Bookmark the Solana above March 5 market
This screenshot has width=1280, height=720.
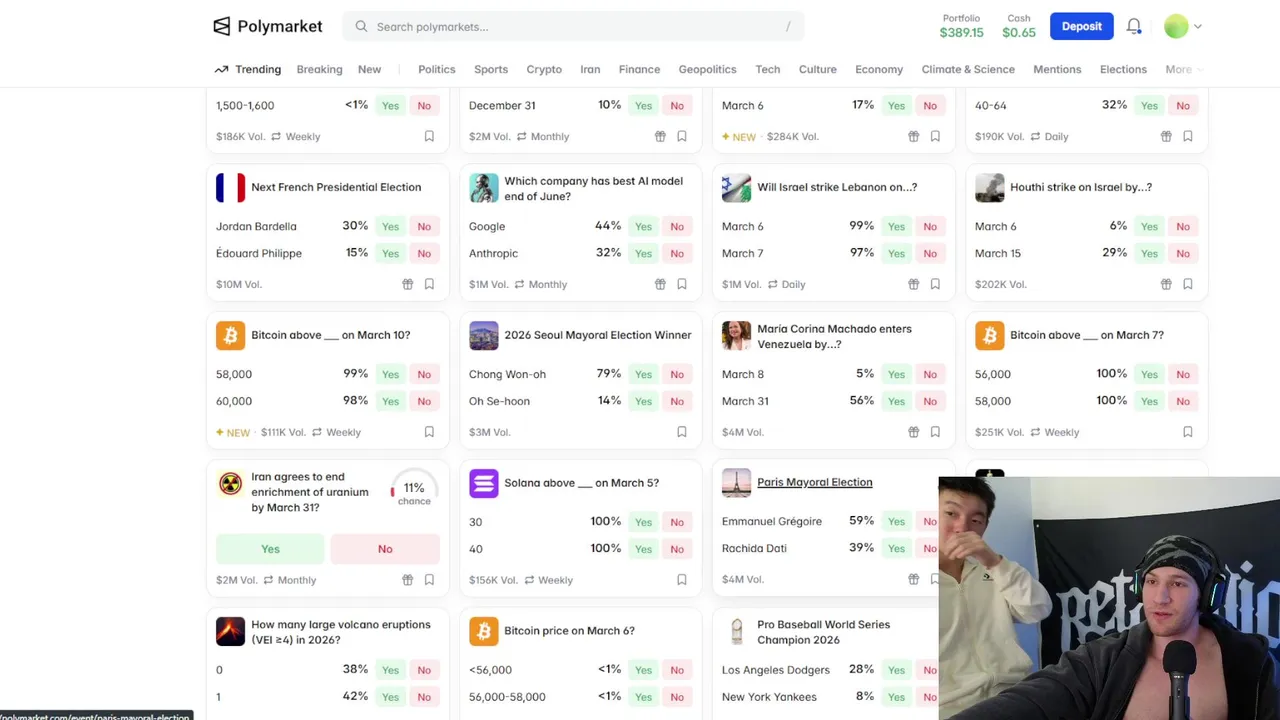[682, 580]
